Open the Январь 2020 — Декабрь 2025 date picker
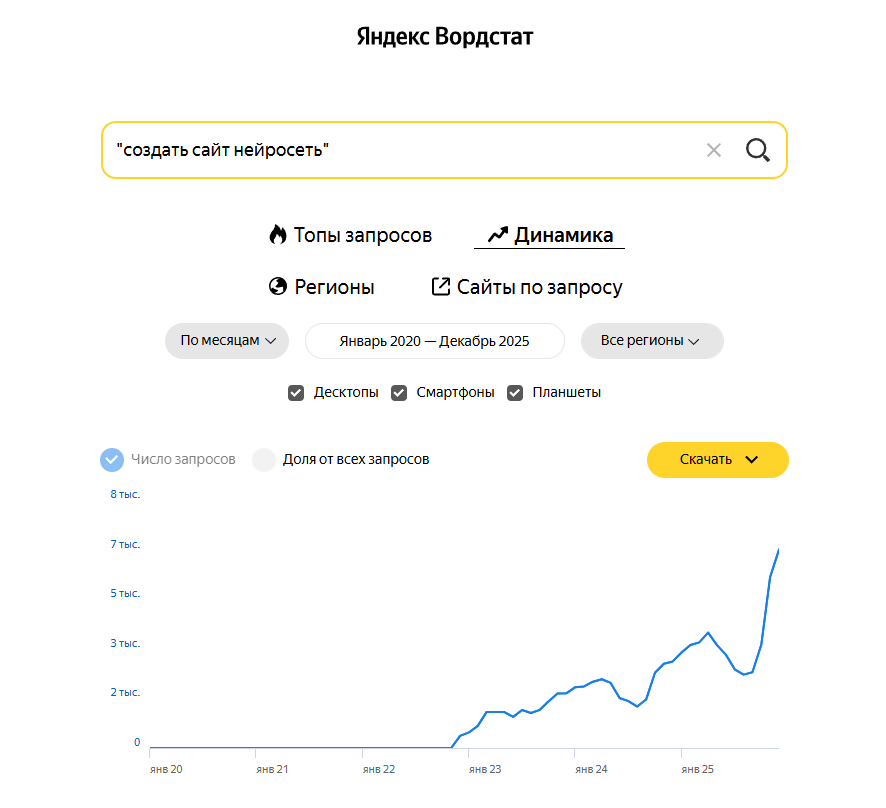This screenshot has width=886, height=808. (x=434, y=341)
